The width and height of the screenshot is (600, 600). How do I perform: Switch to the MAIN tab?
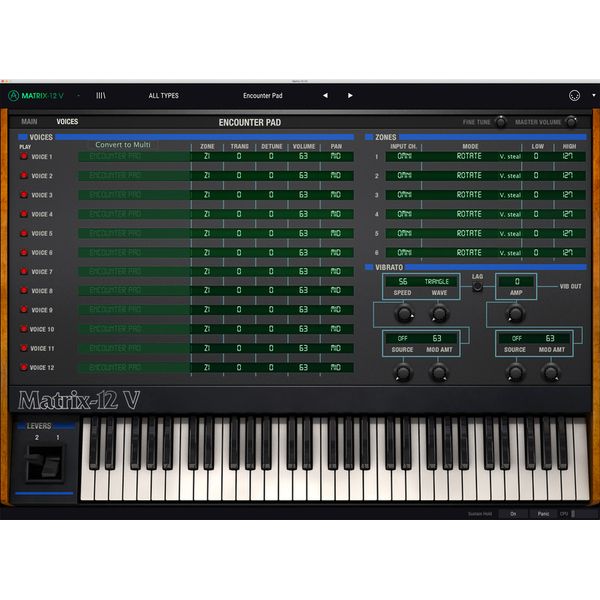click(x=29, y=122)
